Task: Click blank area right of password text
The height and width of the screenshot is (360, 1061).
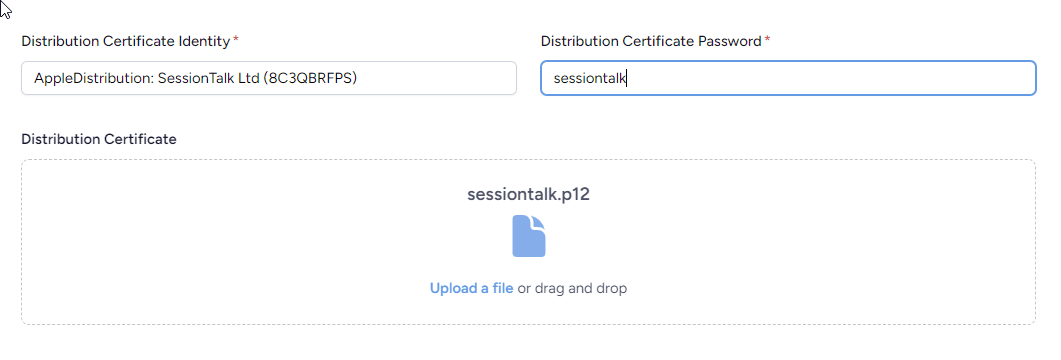Action: pos(832,78)
